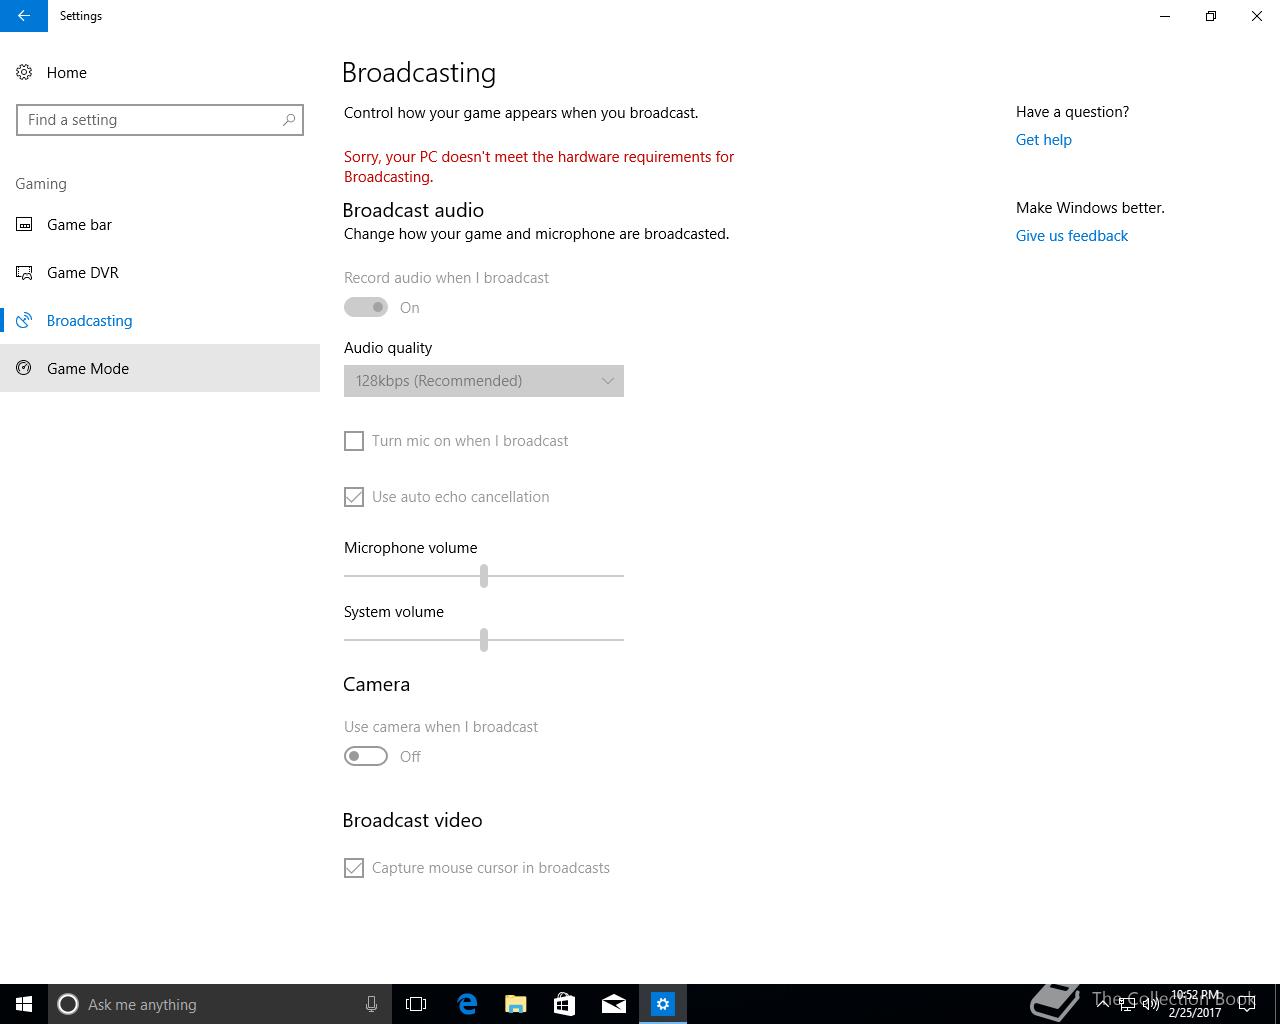
Task: Open the Store app from taskbar
Action: 565,1004
